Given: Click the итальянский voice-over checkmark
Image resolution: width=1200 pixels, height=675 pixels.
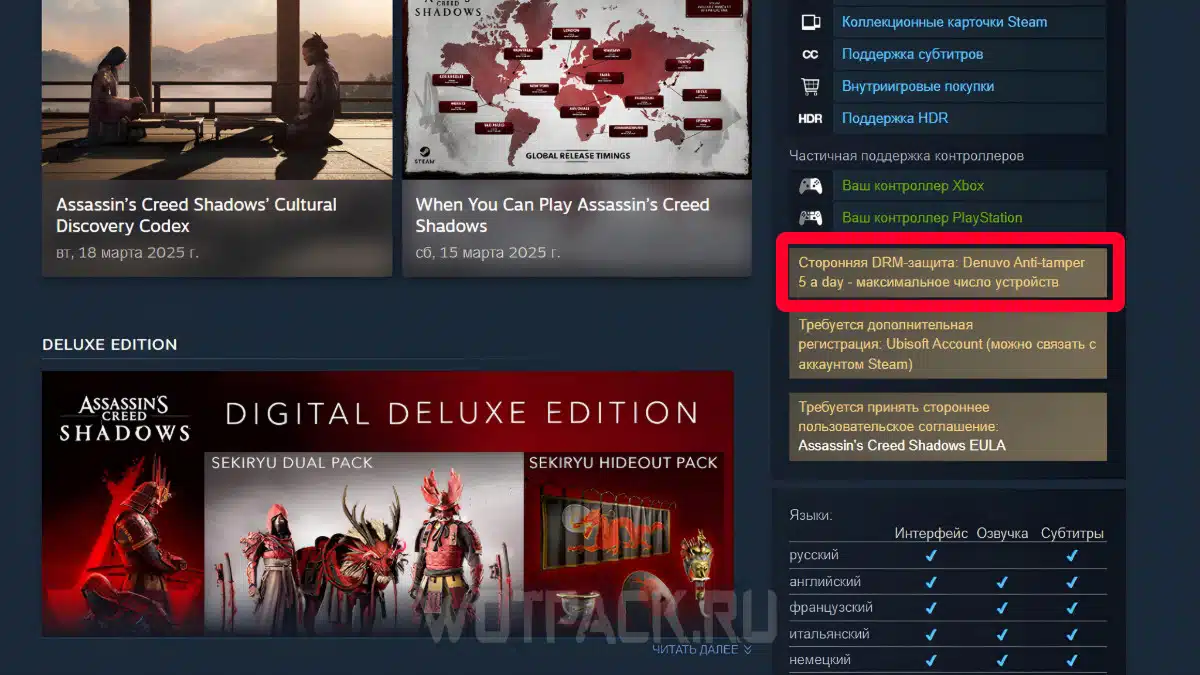Looking at the screenshot, I should click(1003, 635).
